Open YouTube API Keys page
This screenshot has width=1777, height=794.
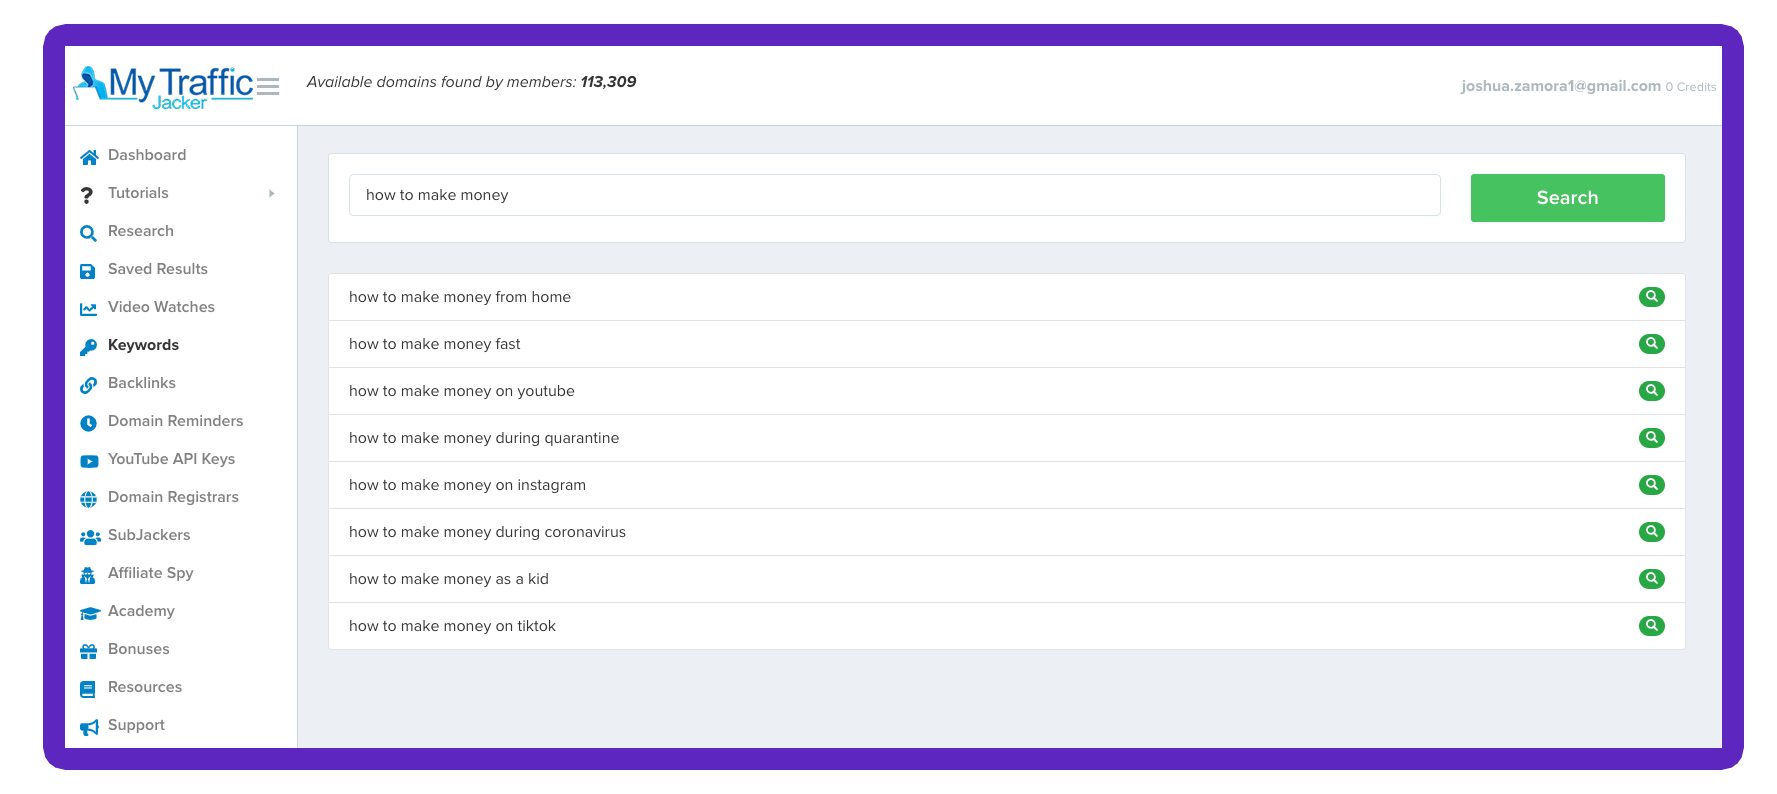[172, 459]
